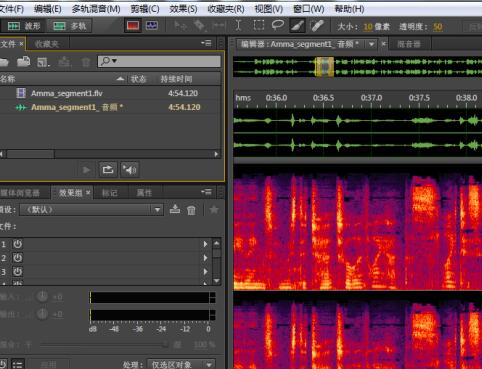Select the Paintbrush Selection tool
This screenshot has height=369, width=482.
(x=297, y=26)
